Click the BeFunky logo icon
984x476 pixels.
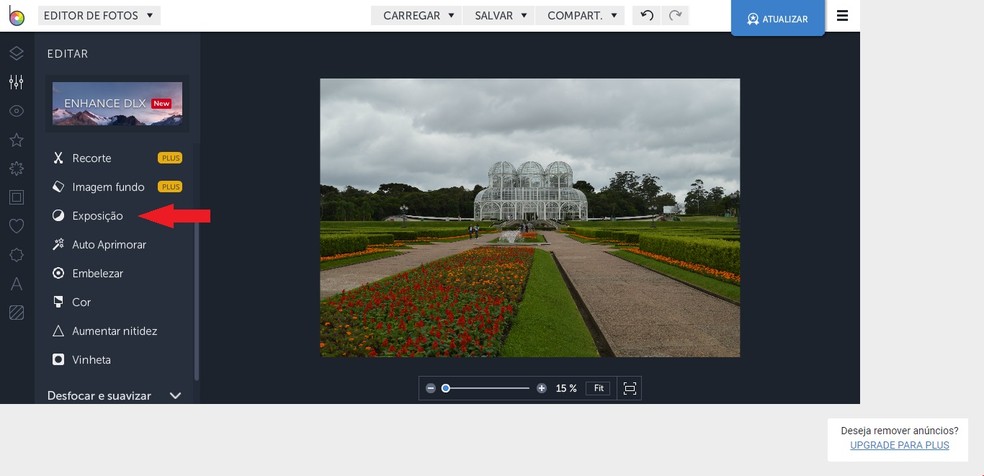point(16,16)
